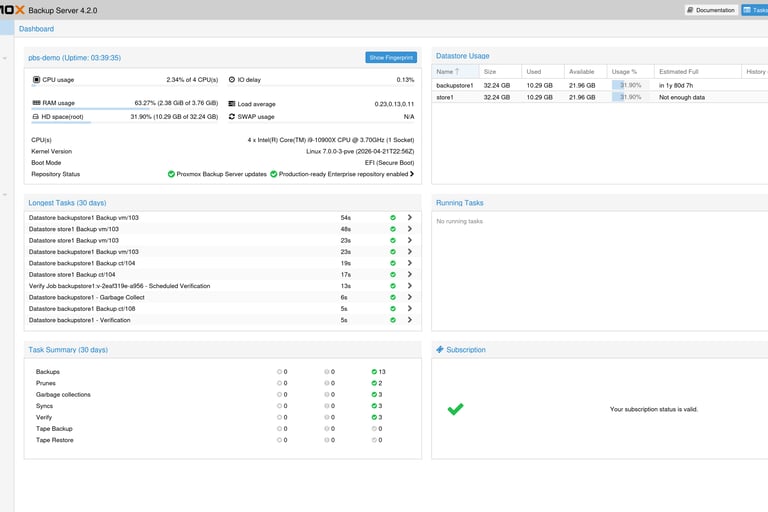Image resolution: width=768 pixels, height=512 pixels.
Task: Click the middle zero-count icon in Tape Backup row
Action: 327,429
